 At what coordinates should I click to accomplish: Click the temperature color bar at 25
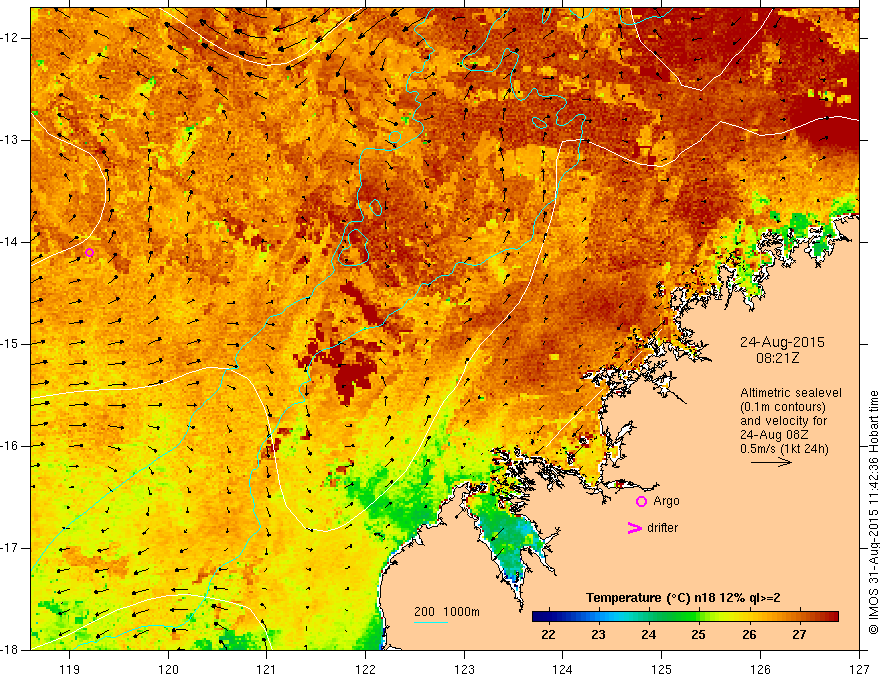[698, 617]
